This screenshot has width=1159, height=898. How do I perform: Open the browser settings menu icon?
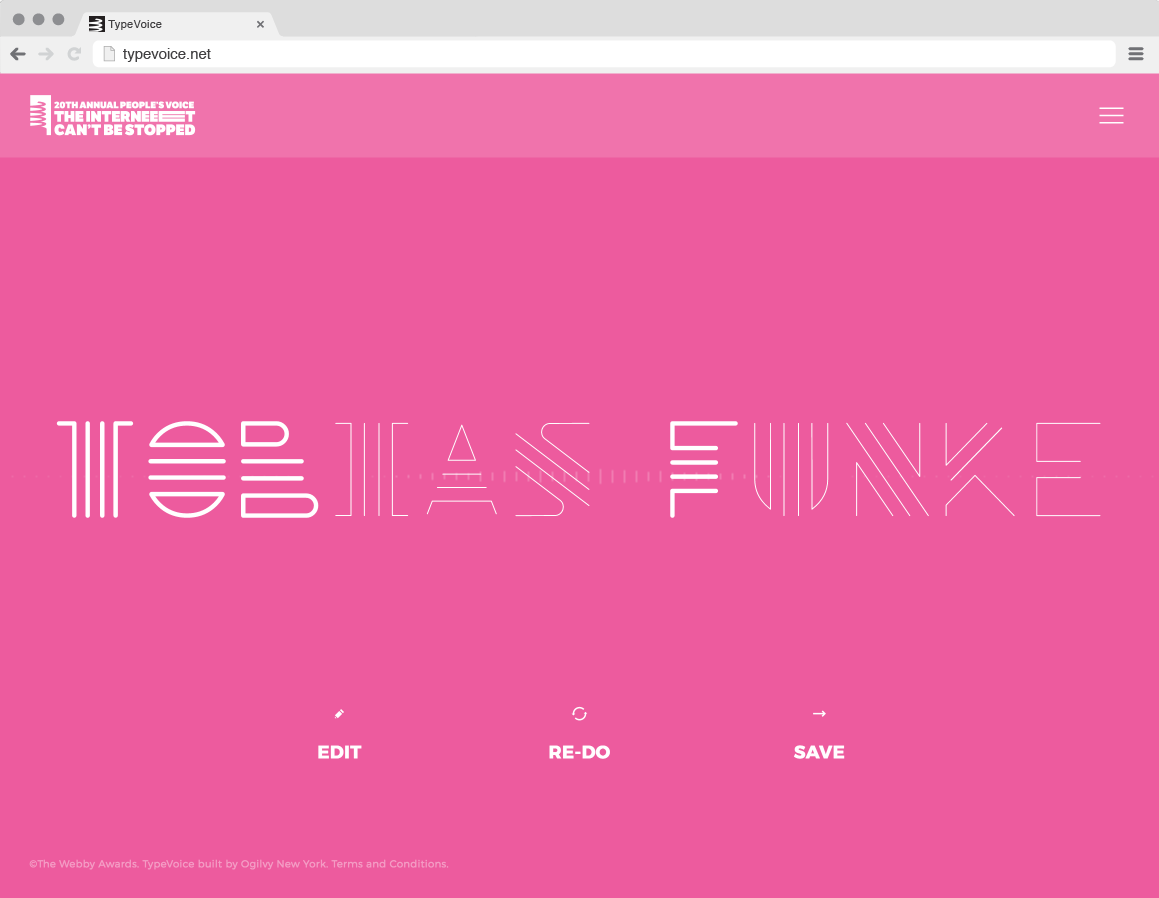(x=1136, y=54)
